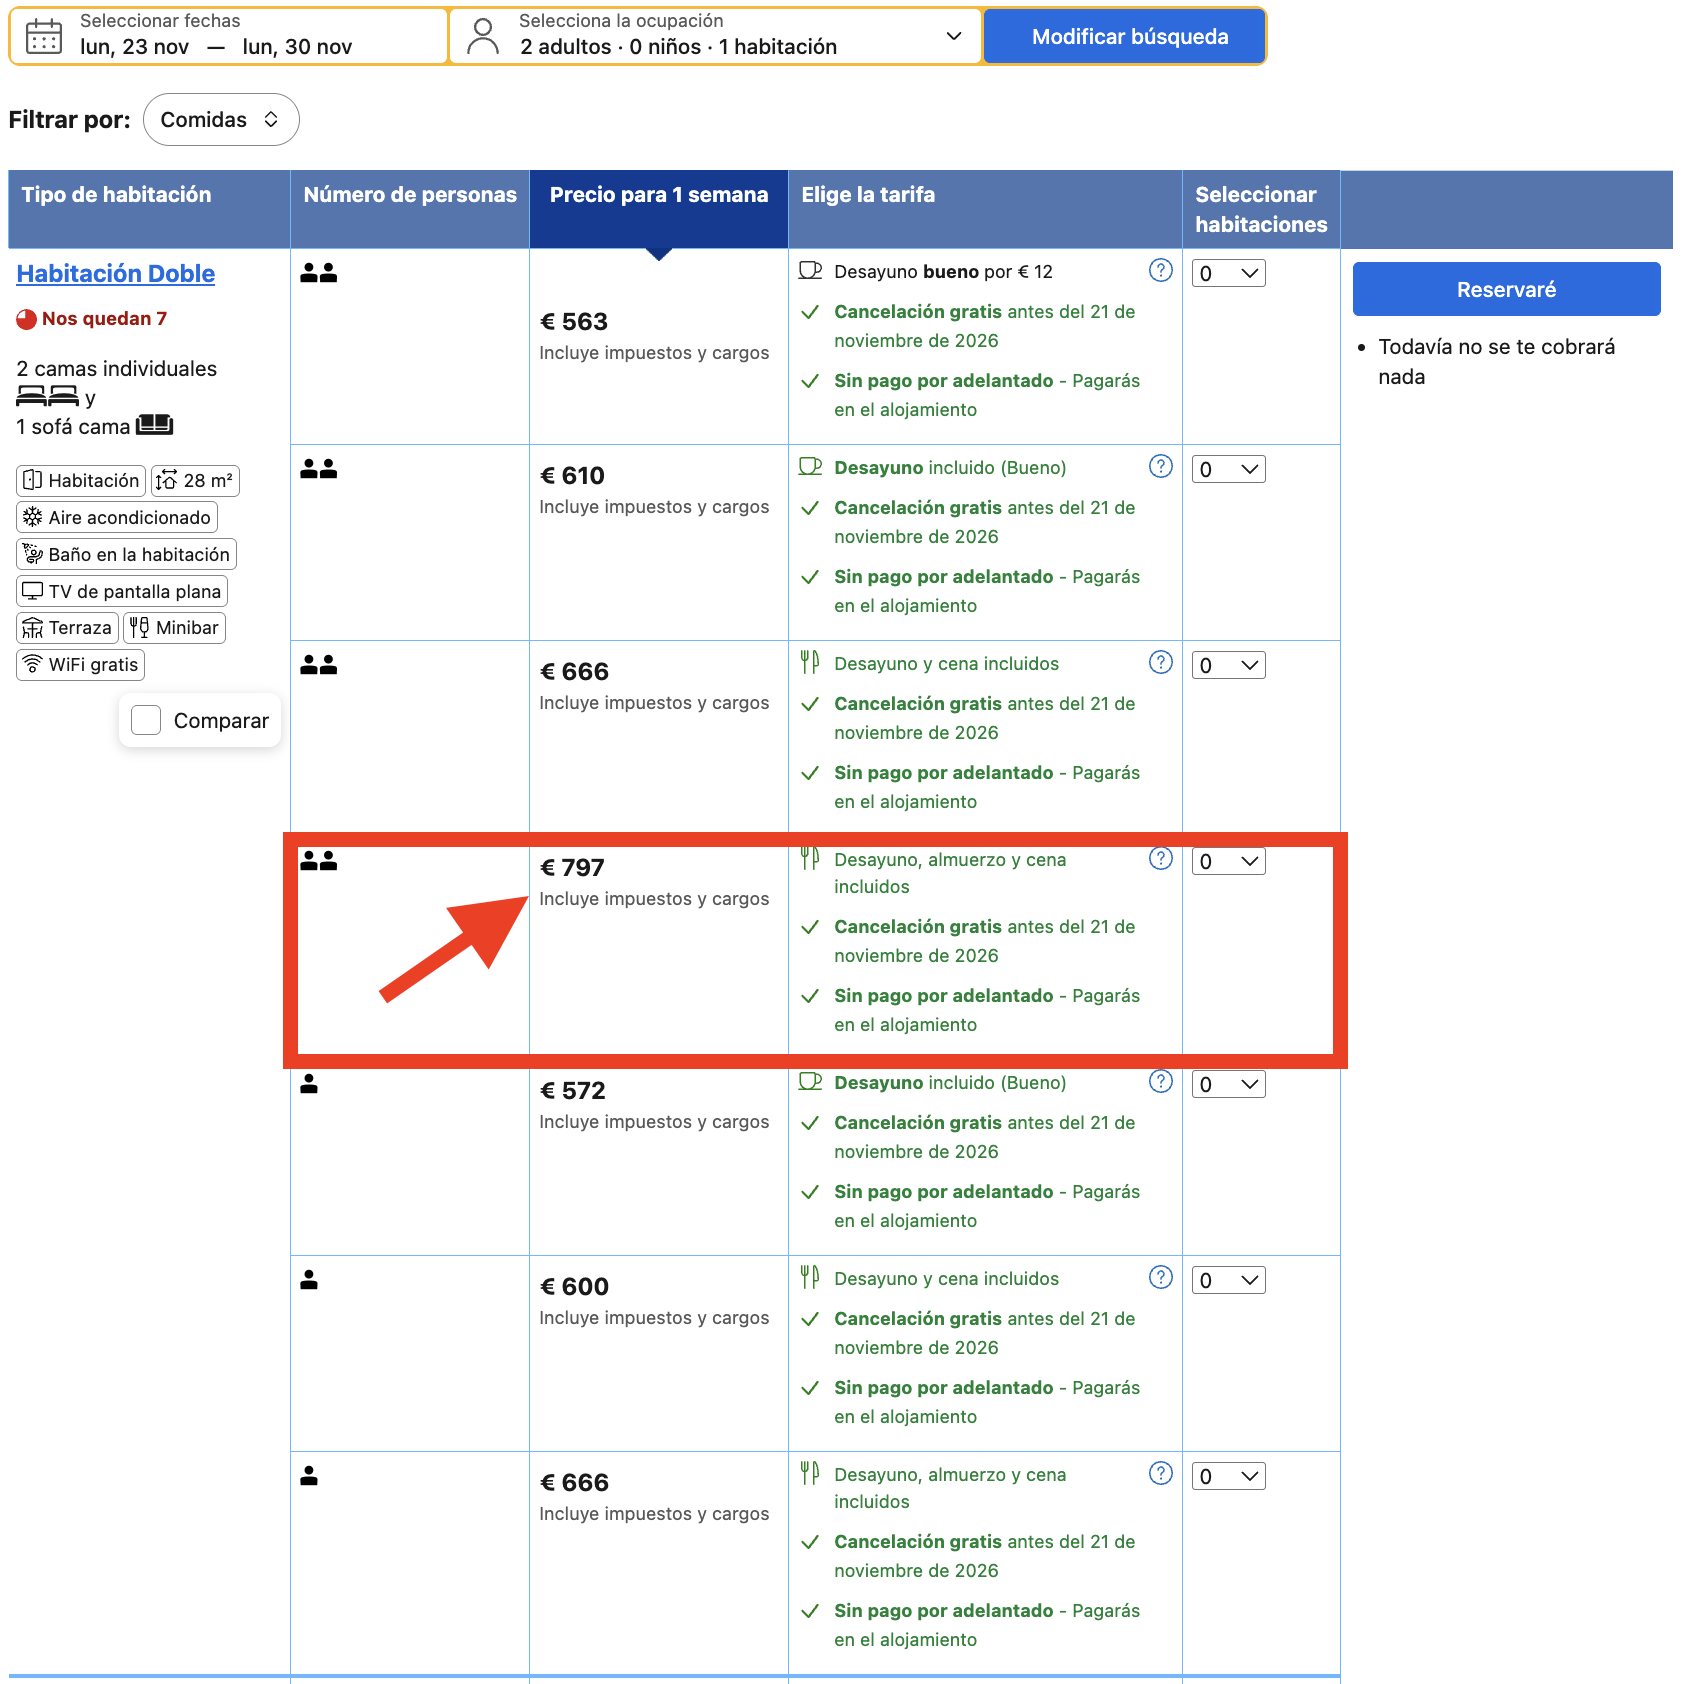This screenshot has width=1706, height=1684.
Task: Open room quantity dropdown for €572 rate
Action: point(1228,1085)
